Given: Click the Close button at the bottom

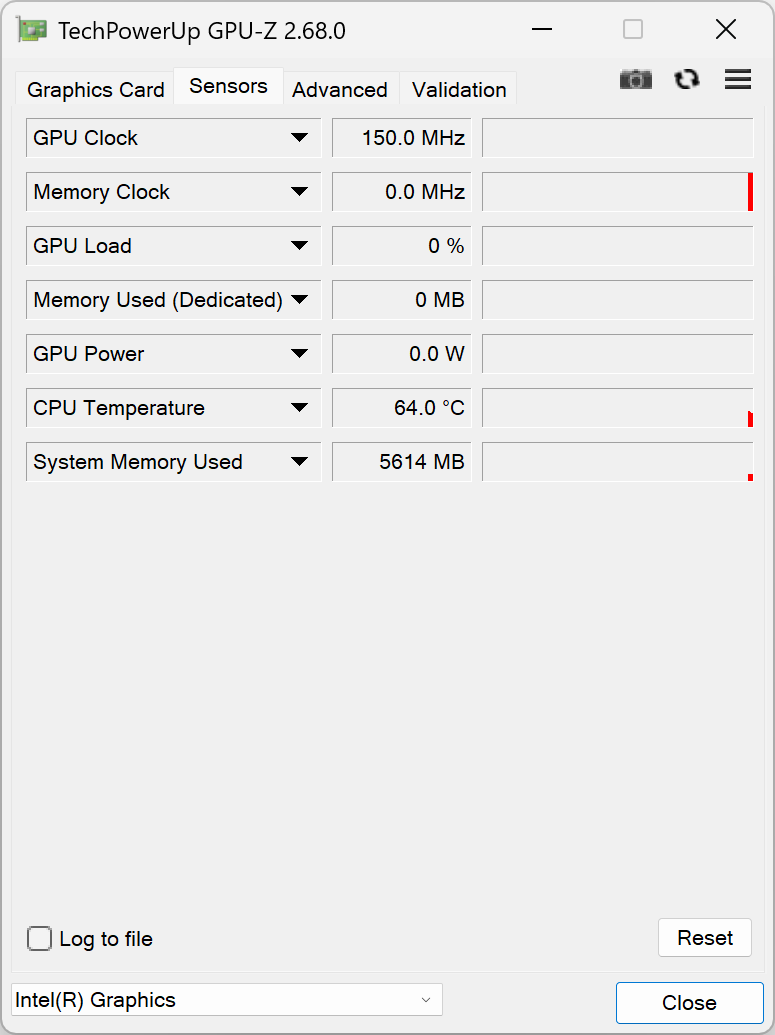Looking at the screenshot, I should (x=689, y=1003).
